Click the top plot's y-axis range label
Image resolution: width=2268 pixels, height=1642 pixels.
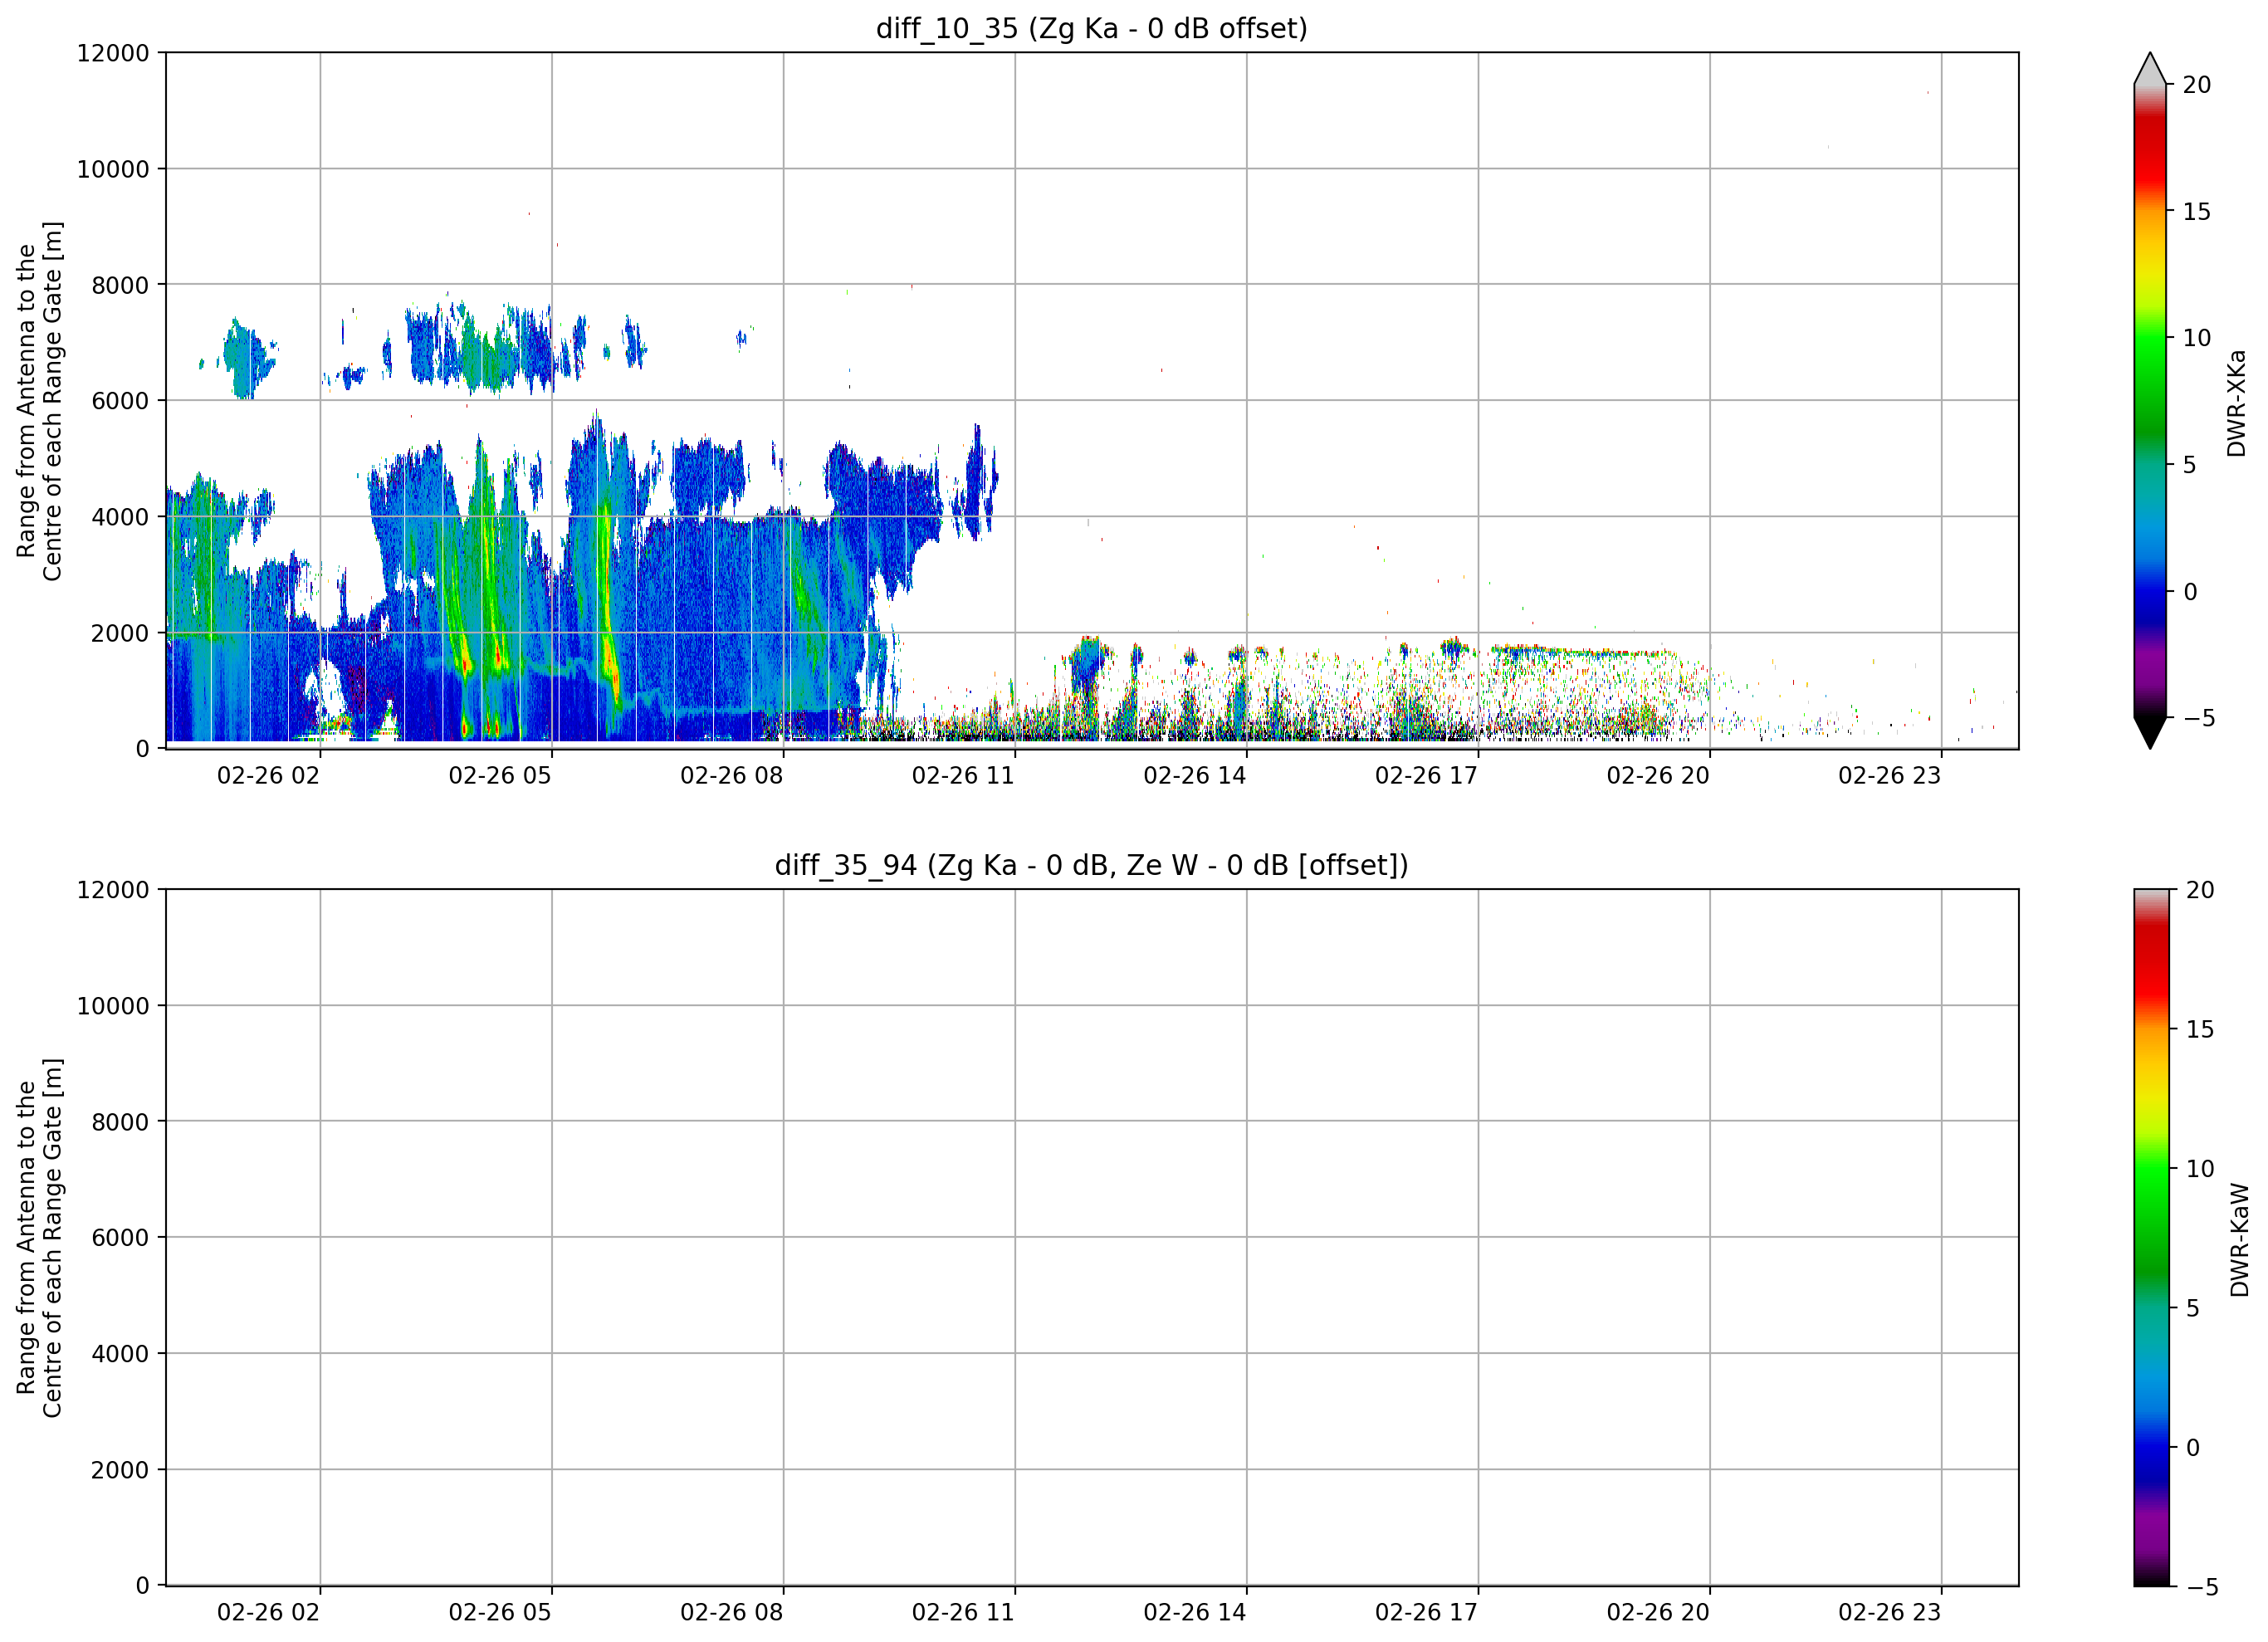39,401
